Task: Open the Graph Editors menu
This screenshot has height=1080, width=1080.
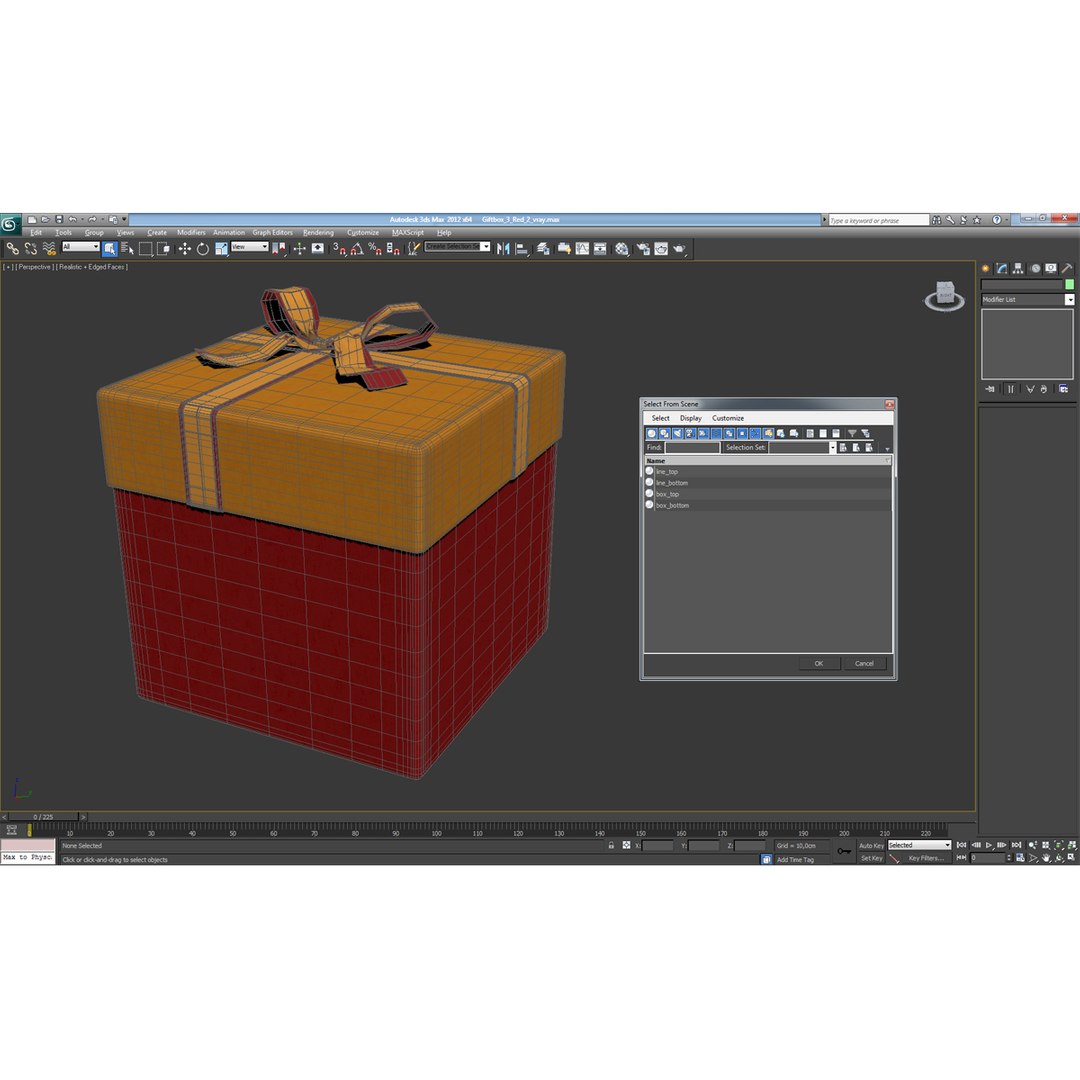Action: pyautogui.click(x=272, y=233)
